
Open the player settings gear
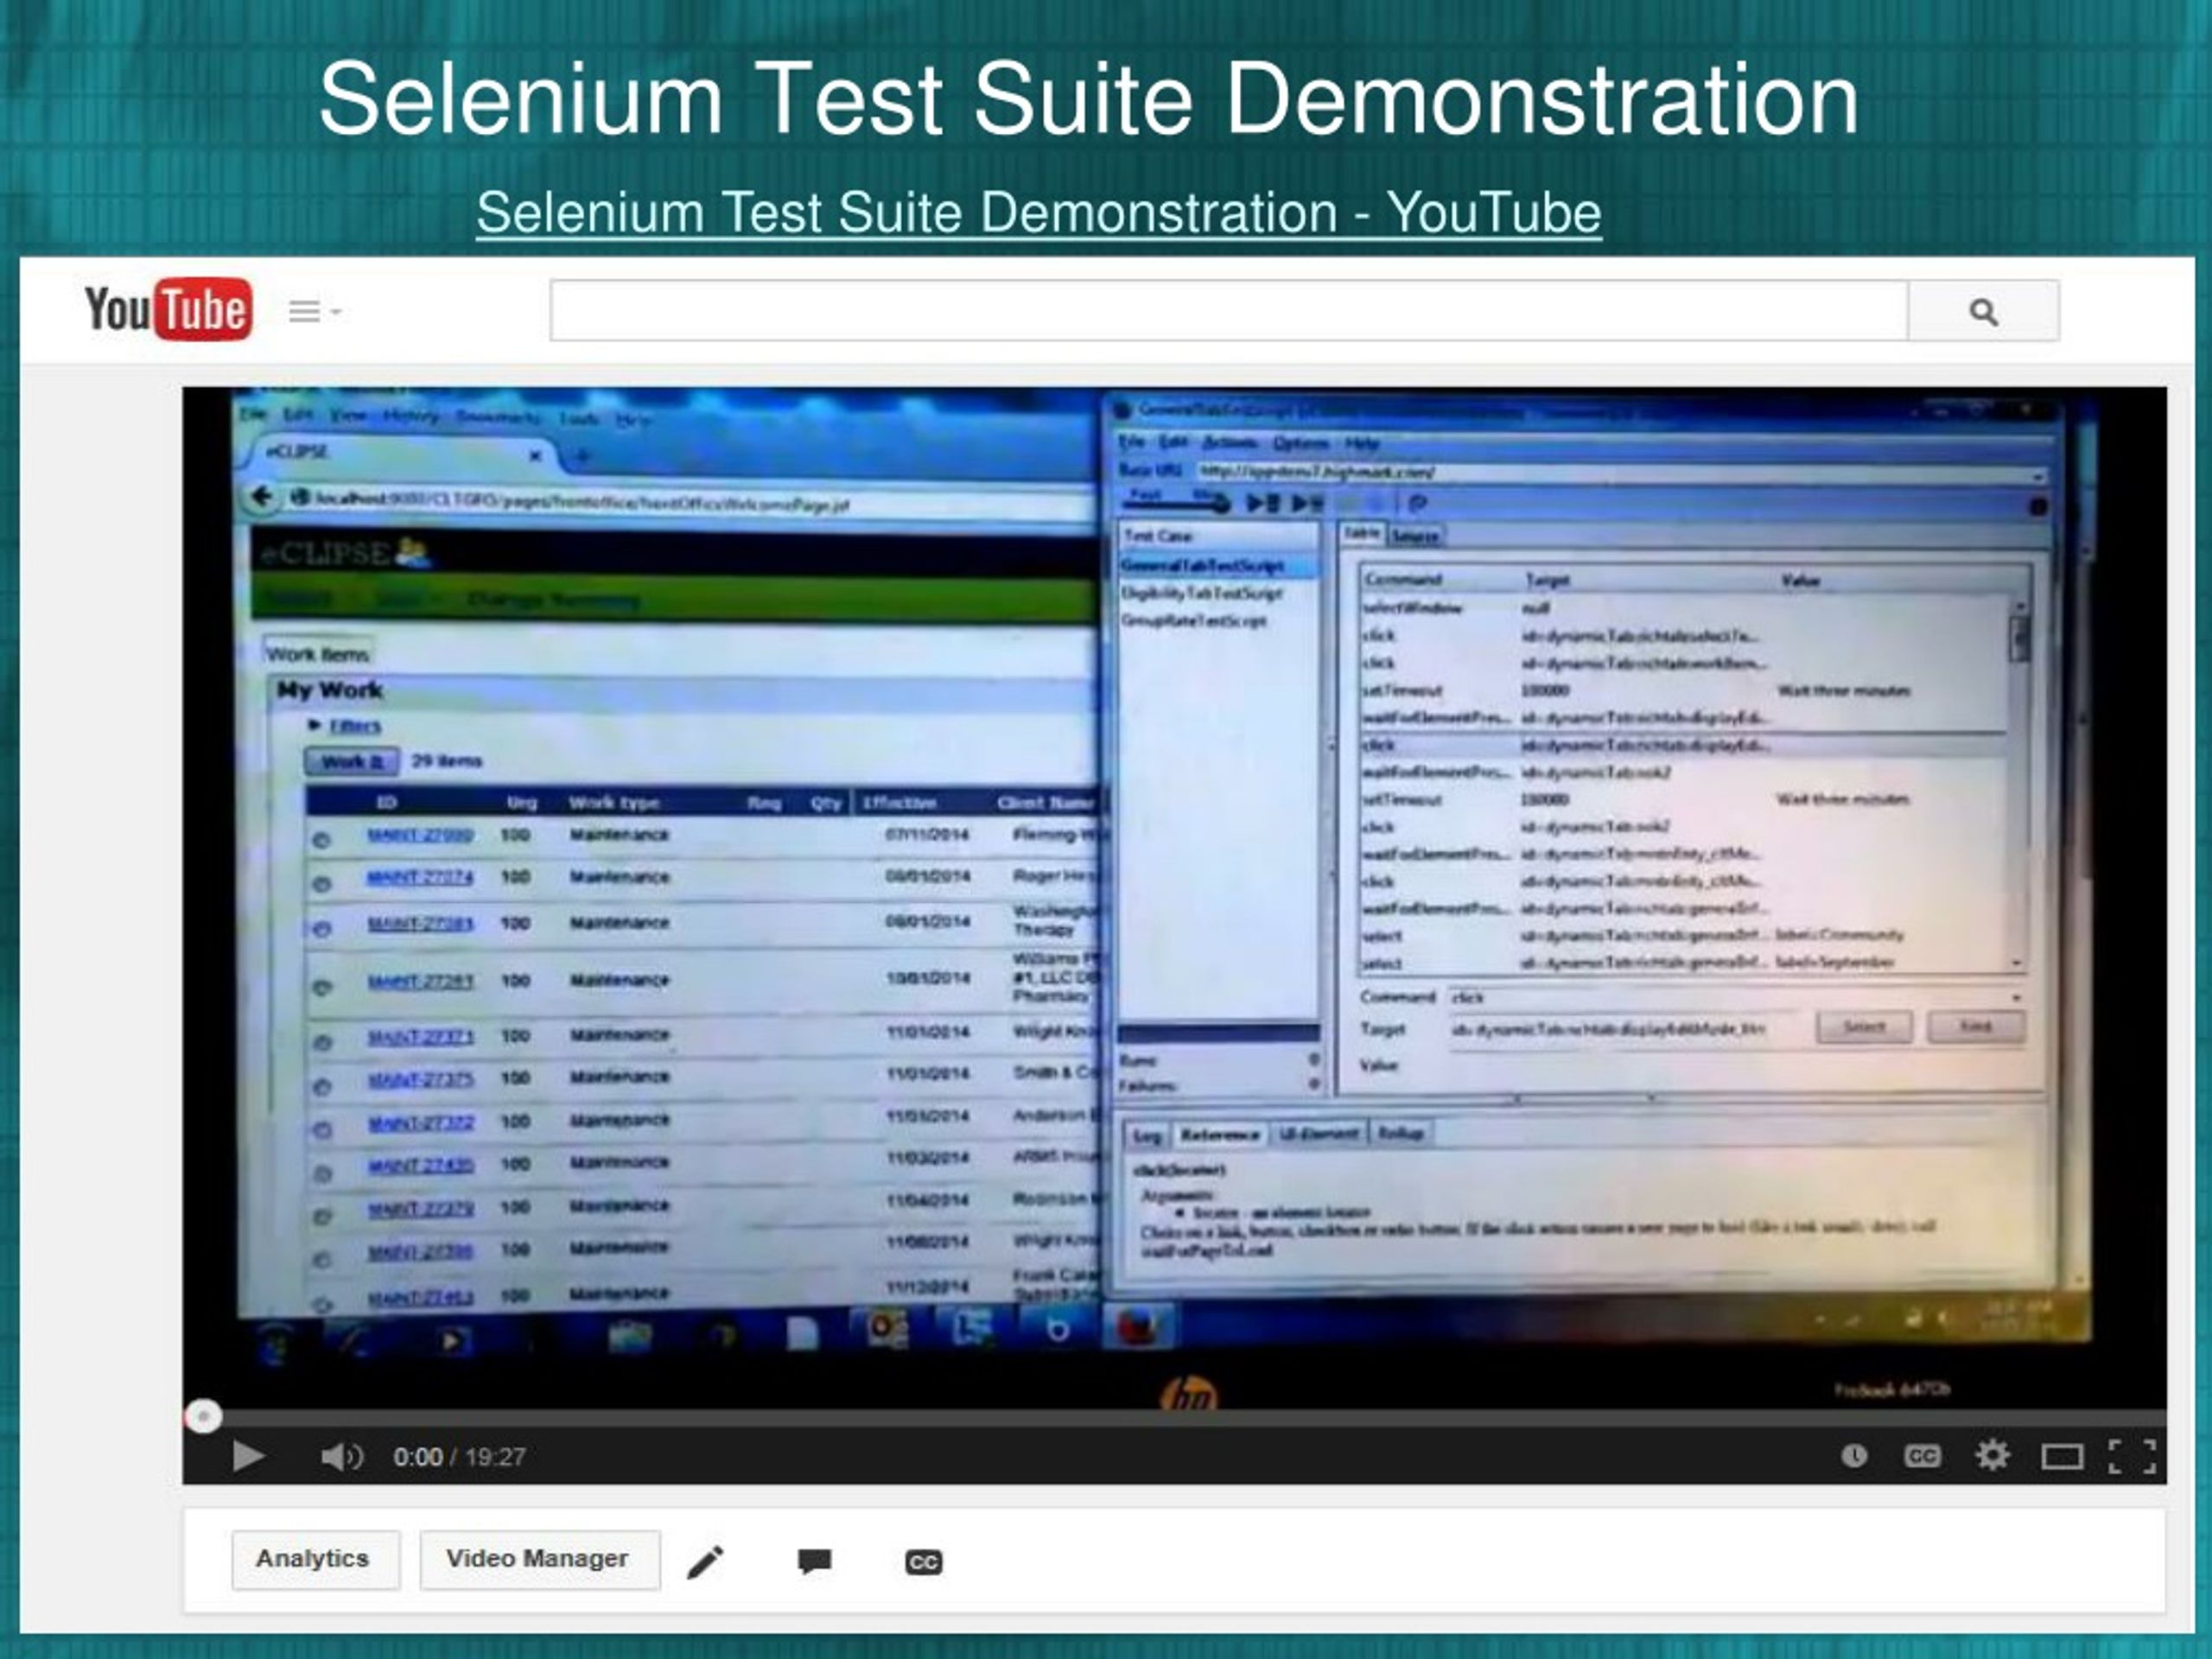(x=1992, y=1455)
